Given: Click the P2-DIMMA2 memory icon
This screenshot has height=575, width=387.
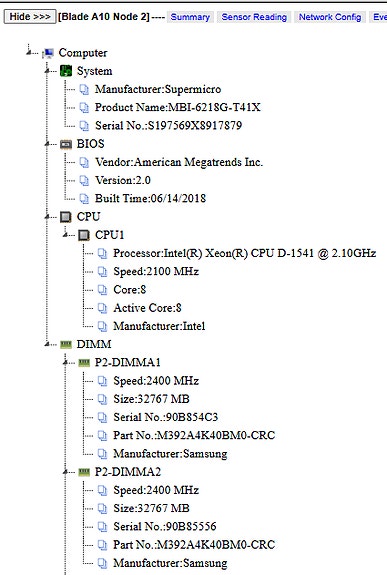Looking at the screenshot, I should 84,472.
